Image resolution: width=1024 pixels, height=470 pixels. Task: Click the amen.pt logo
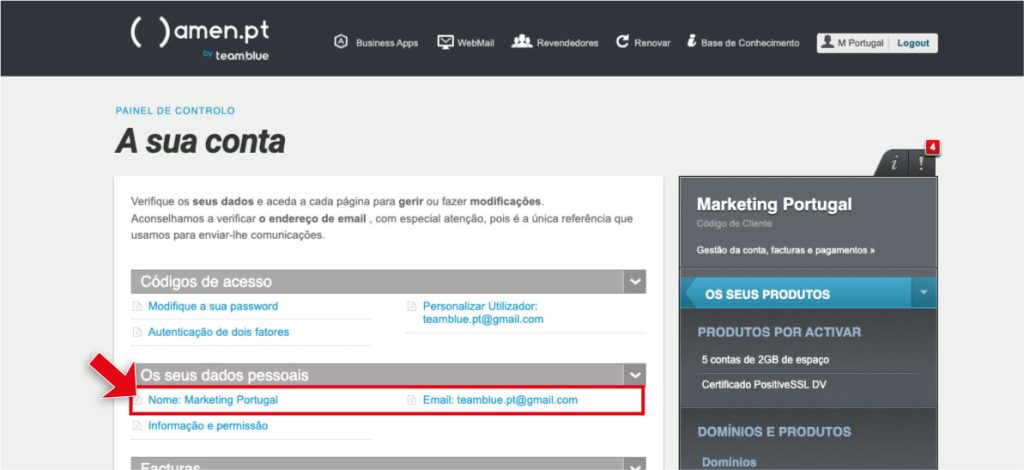[x=200, y=37]
